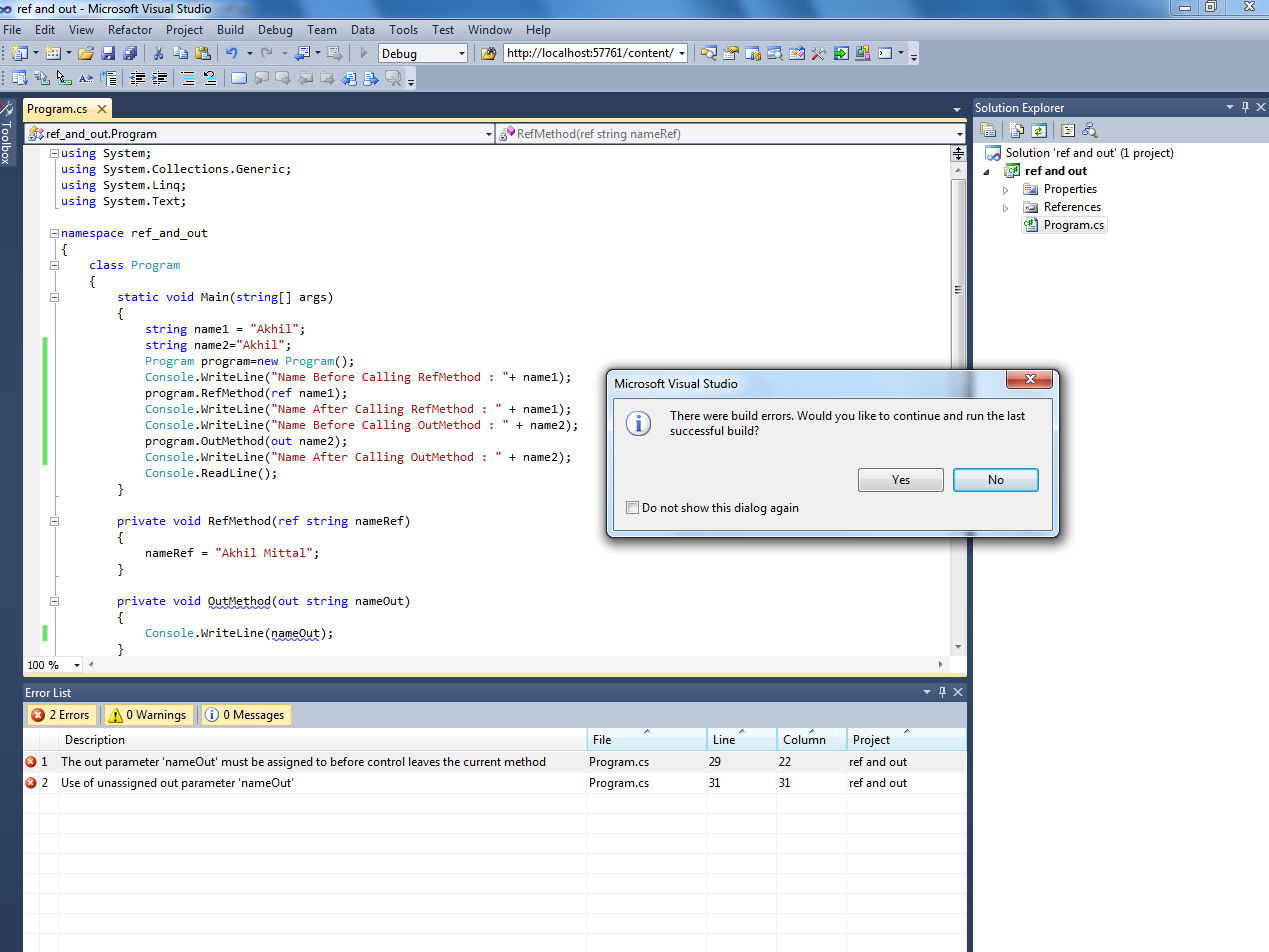Screen dimensions: 1269x952
Task: Click the Save All icon
Action: 129,53
